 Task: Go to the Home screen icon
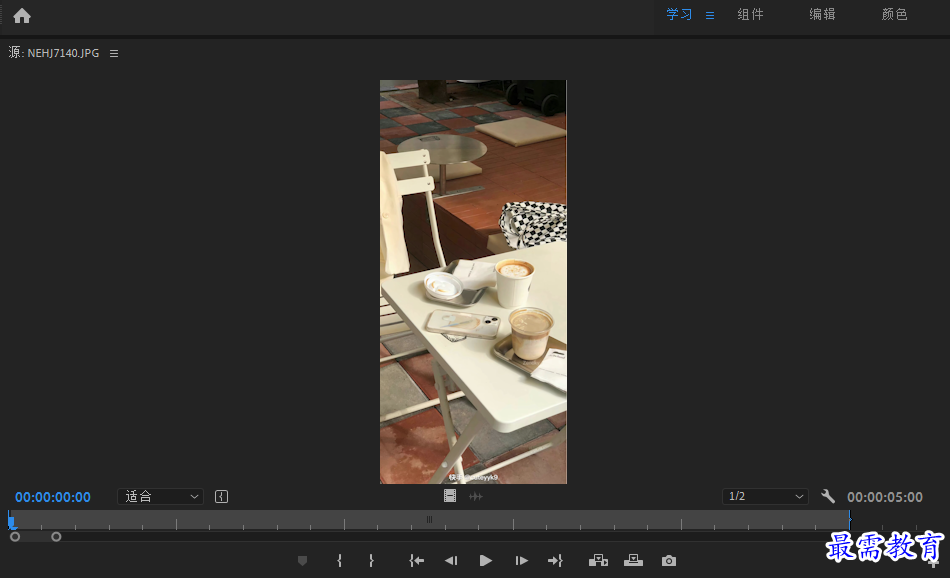coord(22,16)
